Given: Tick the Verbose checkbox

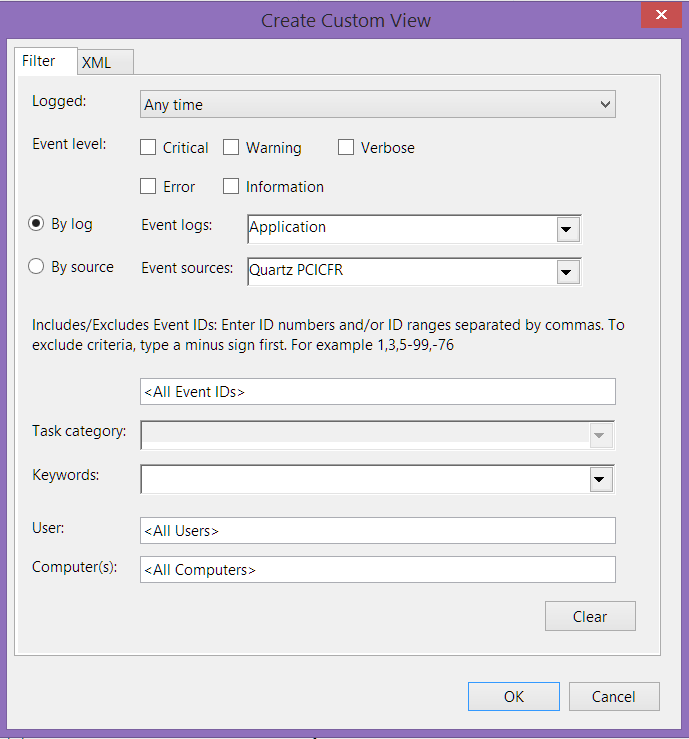Looking at the screenshot, I should 346,148.
